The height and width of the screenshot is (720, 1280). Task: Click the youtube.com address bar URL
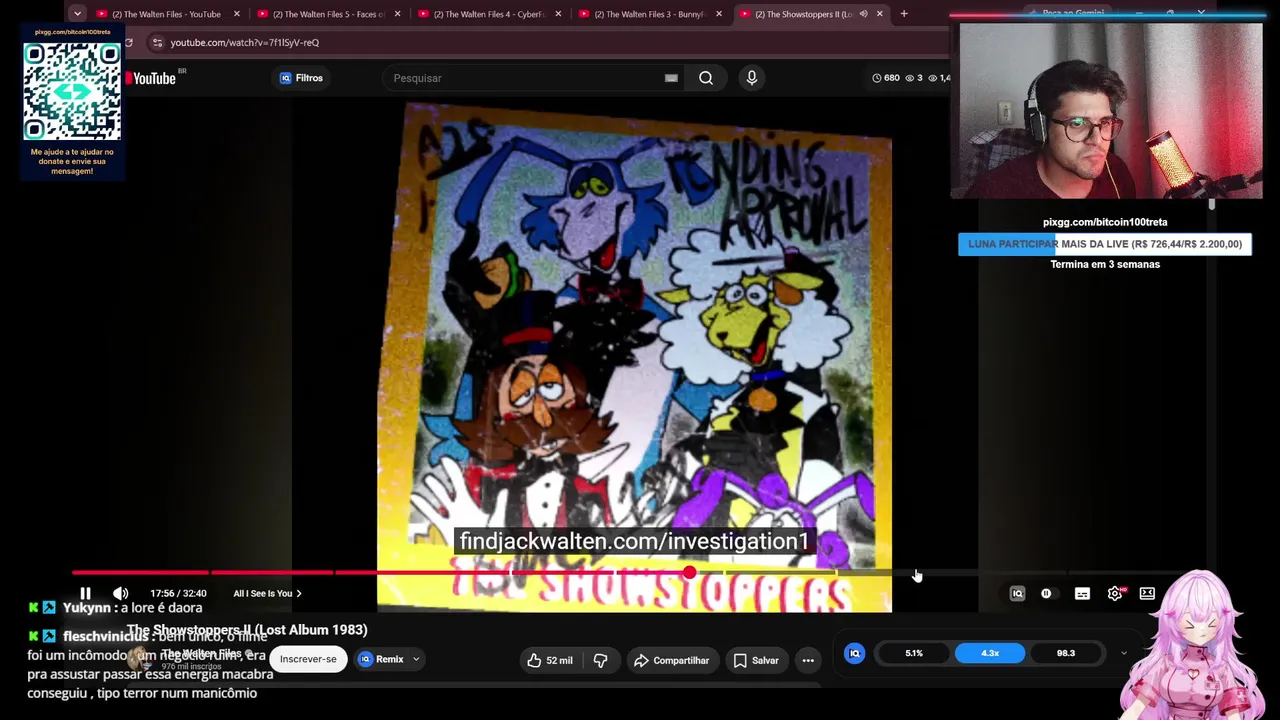pyautogui.click(x=245, y=43)
